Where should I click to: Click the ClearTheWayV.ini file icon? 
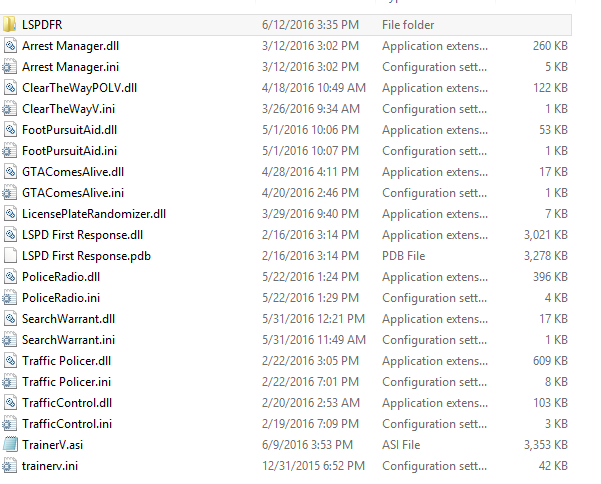[x=9, y=109]
